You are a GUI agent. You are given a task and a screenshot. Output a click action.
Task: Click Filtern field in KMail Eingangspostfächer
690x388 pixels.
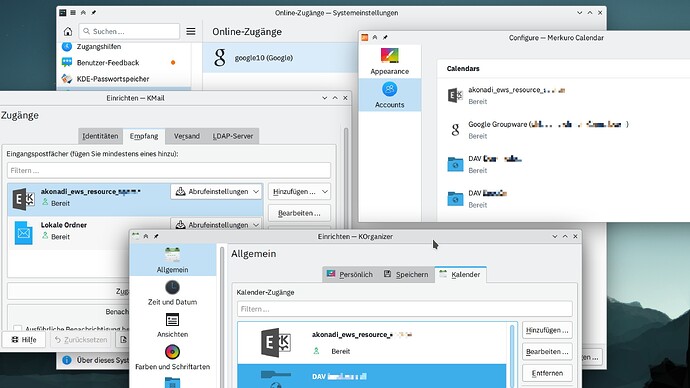click(169, 170)
